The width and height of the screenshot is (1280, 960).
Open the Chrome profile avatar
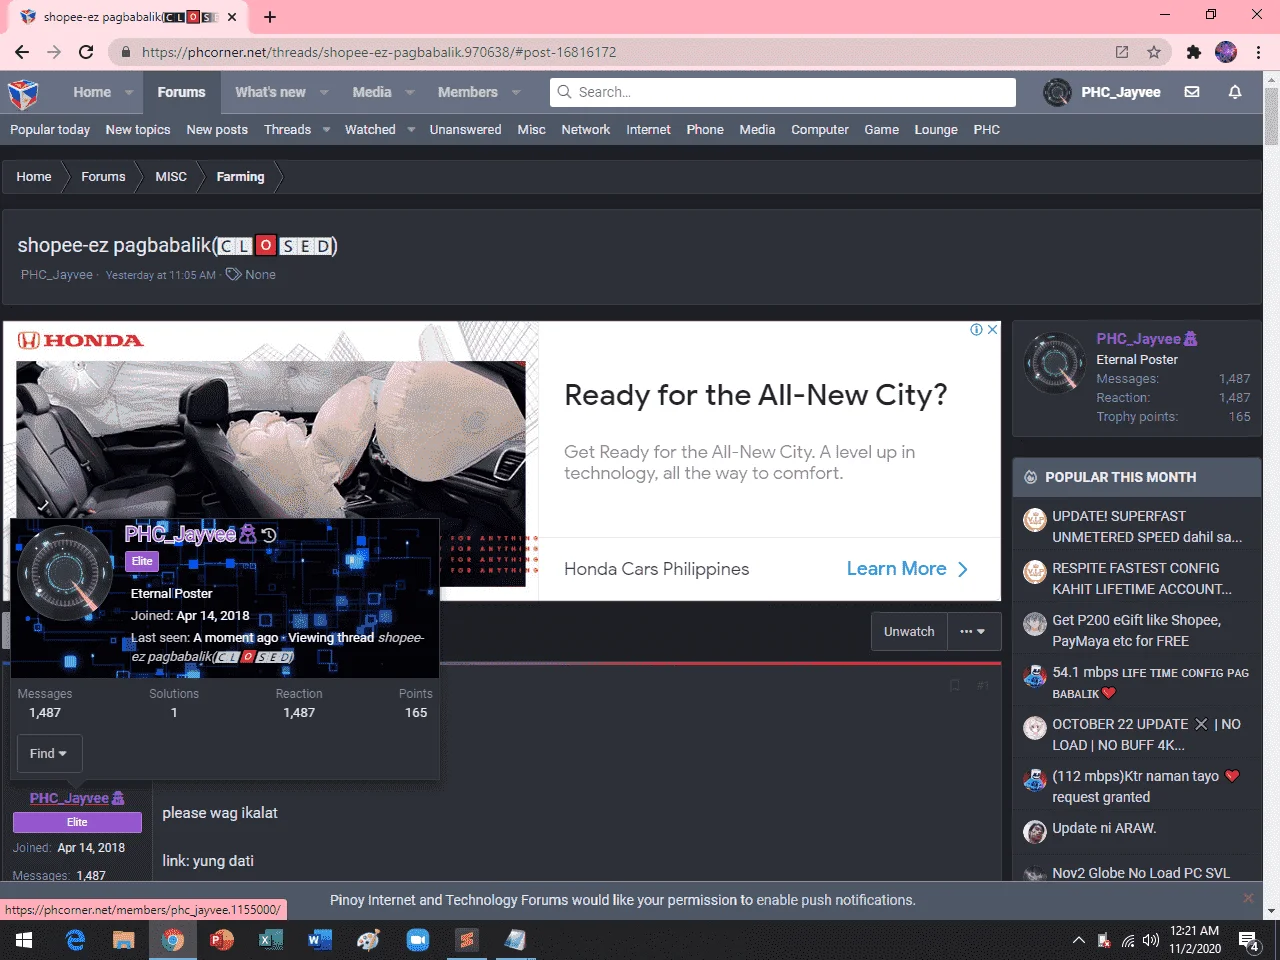tap(1226, 52)
